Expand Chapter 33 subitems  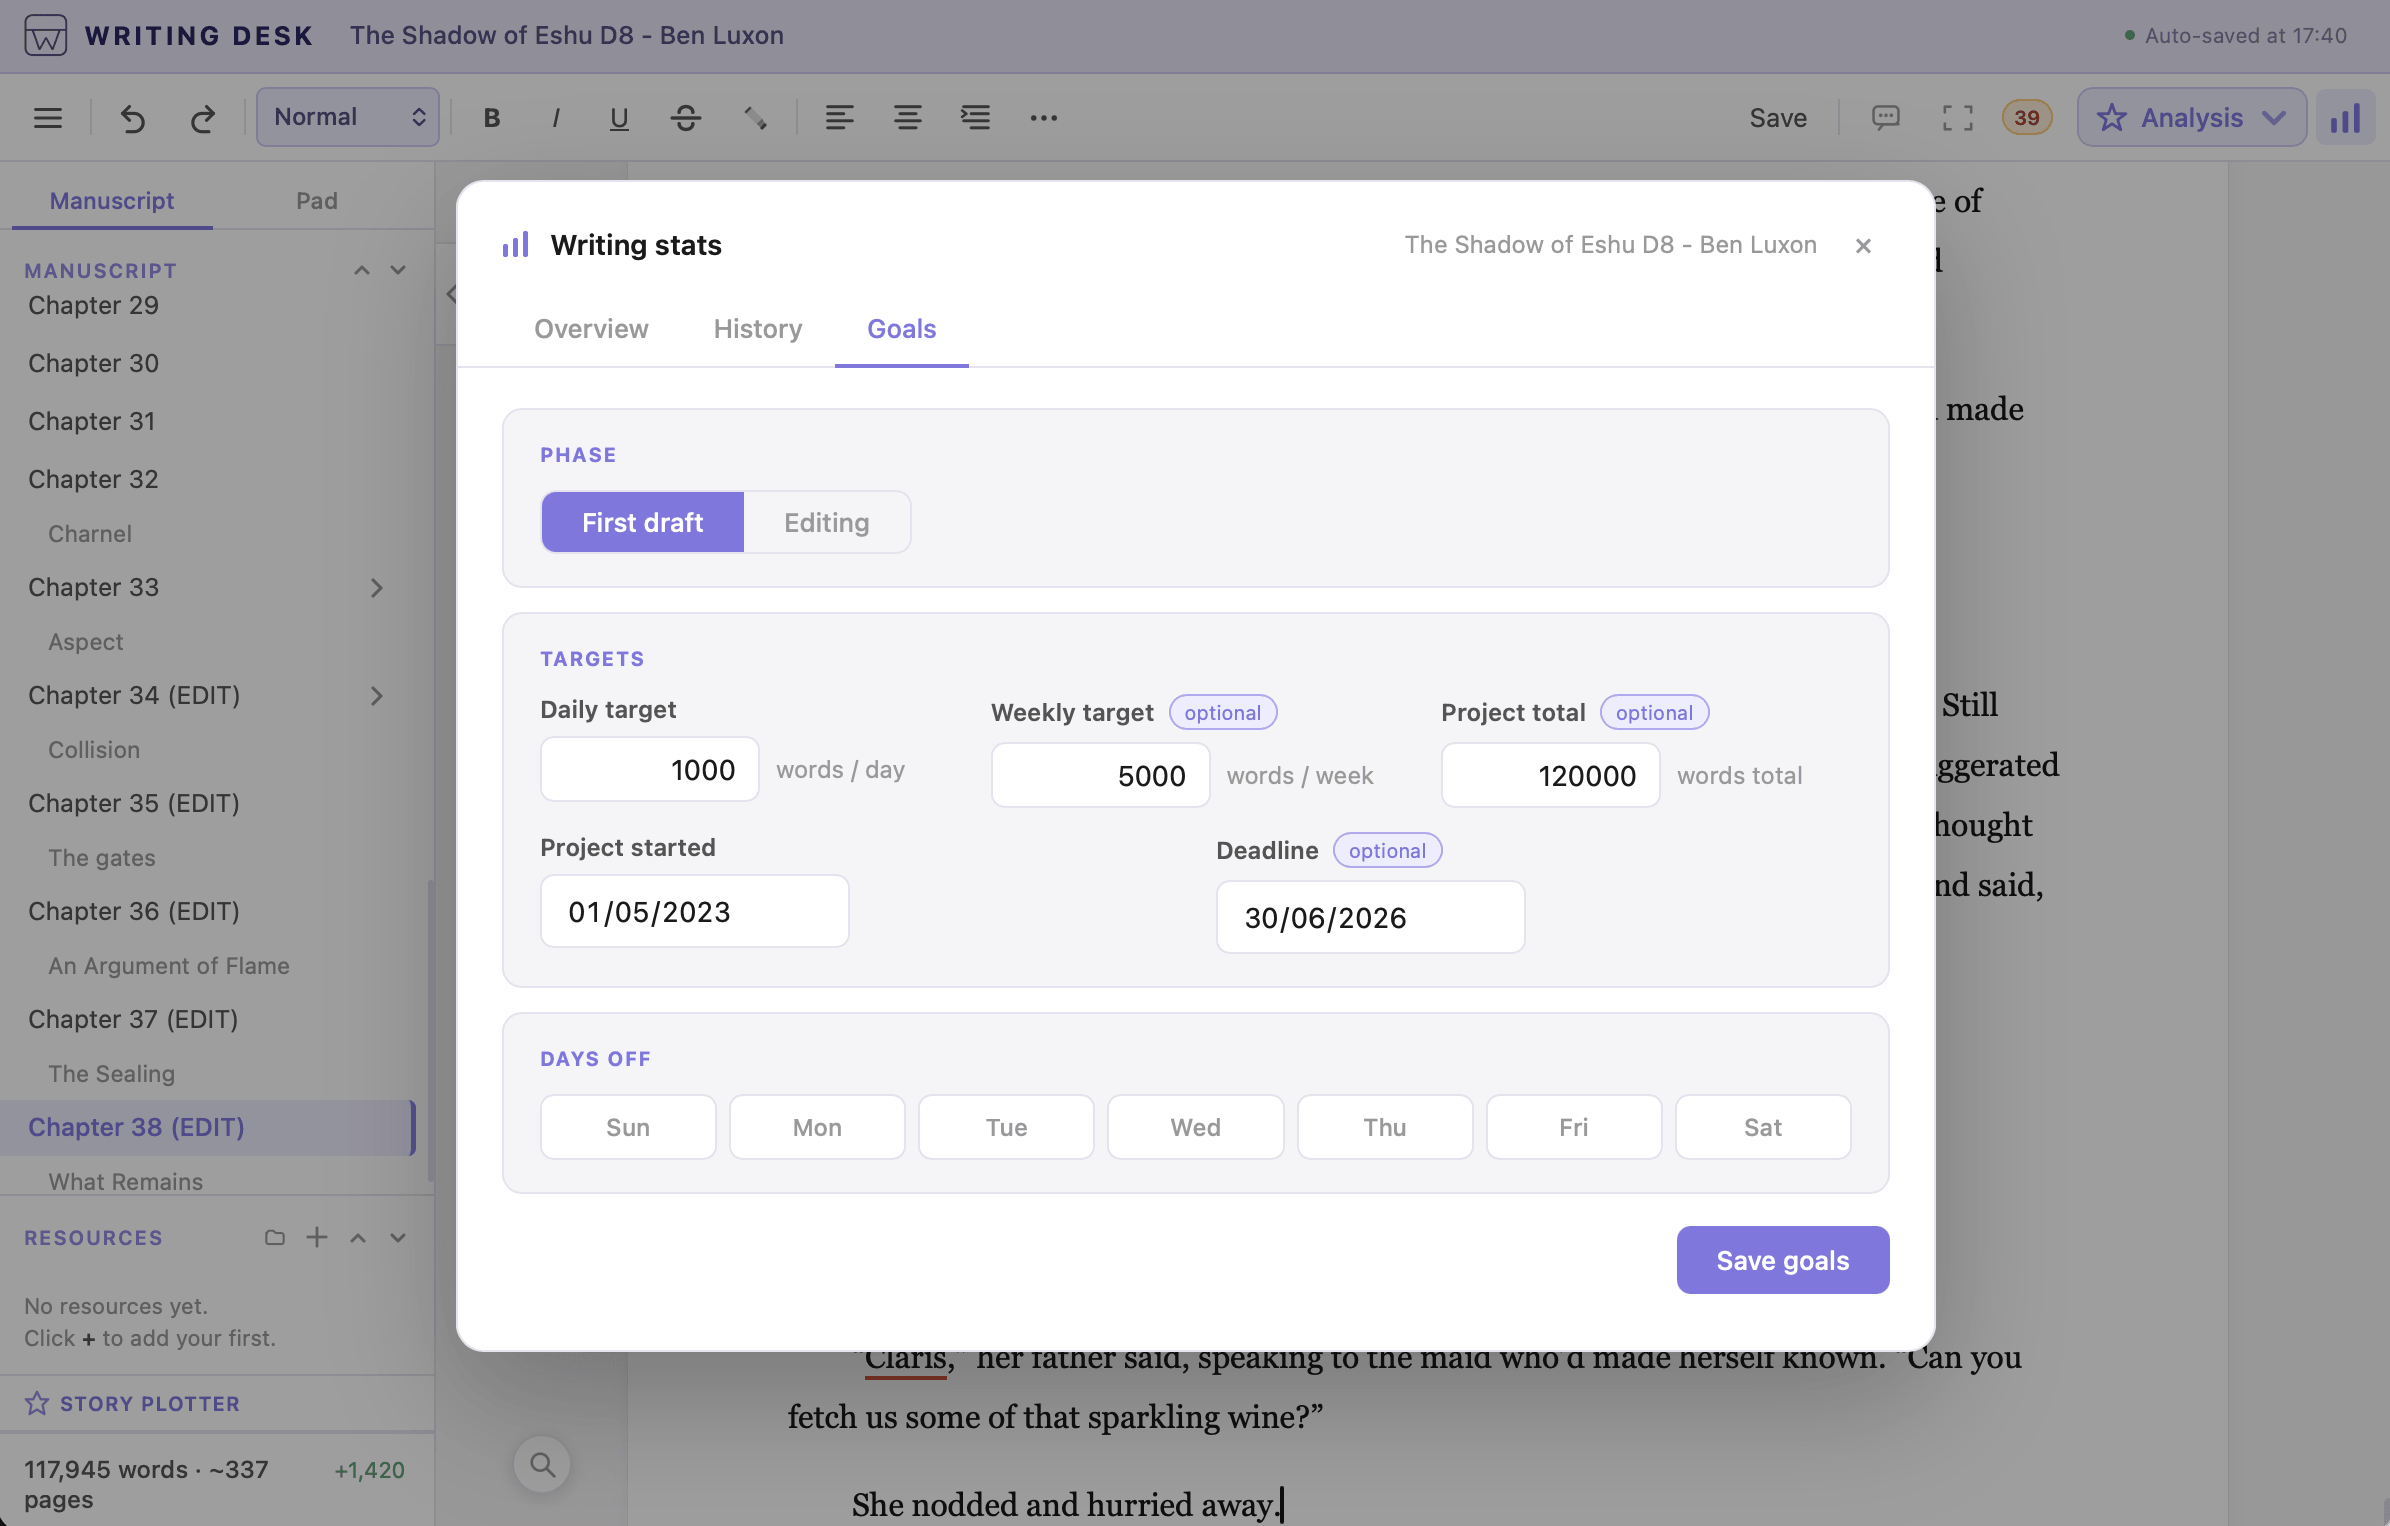point(377,588)
